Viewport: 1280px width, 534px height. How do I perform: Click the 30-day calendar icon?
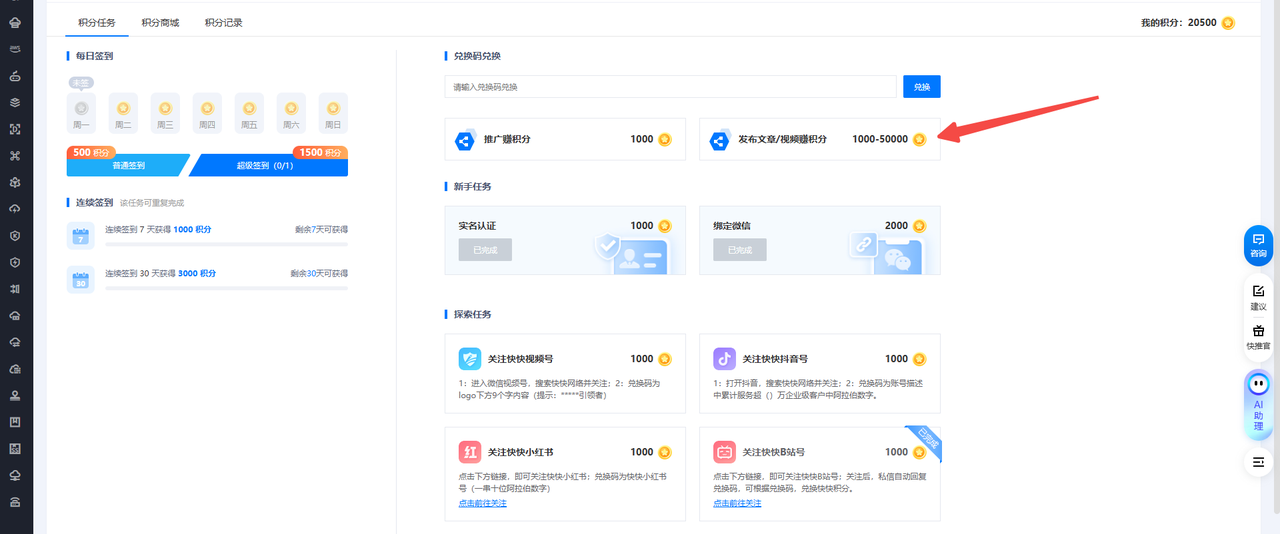pos(80,279)
